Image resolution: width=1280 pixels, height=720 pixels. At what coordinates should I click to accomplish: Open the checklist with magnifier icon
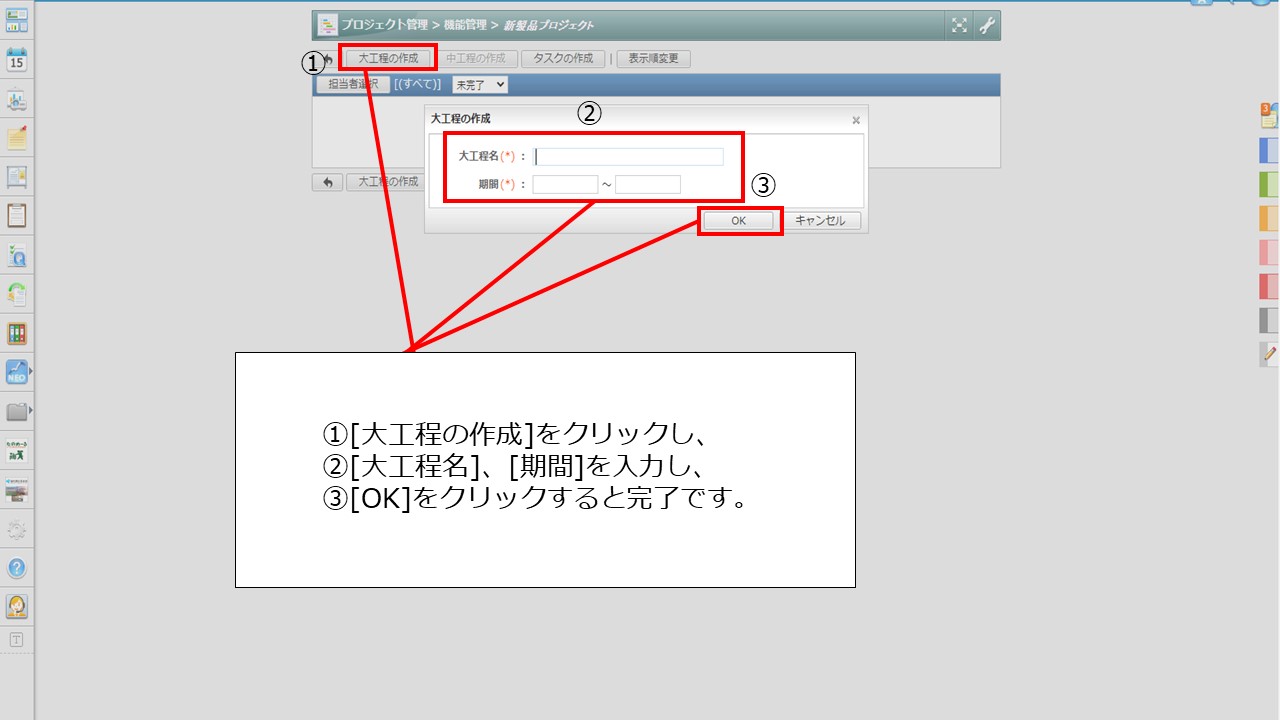[17, 255]
